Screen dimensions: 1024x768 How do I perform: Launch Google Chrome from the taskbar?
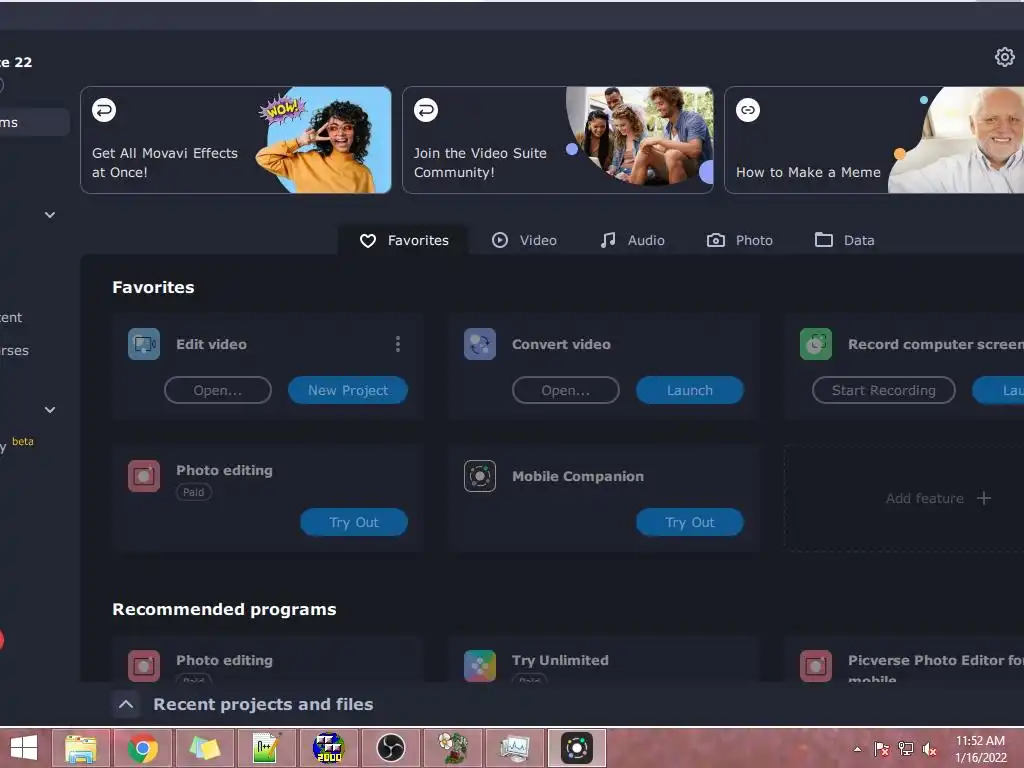142,748
